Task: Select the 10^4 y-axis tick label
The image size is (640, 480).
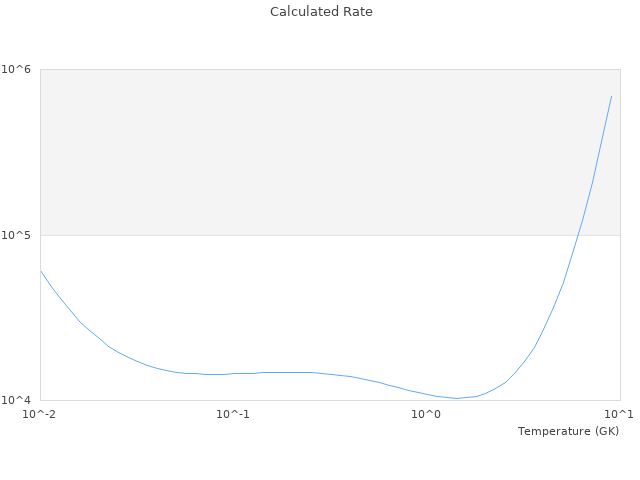Action: point(19,401)
